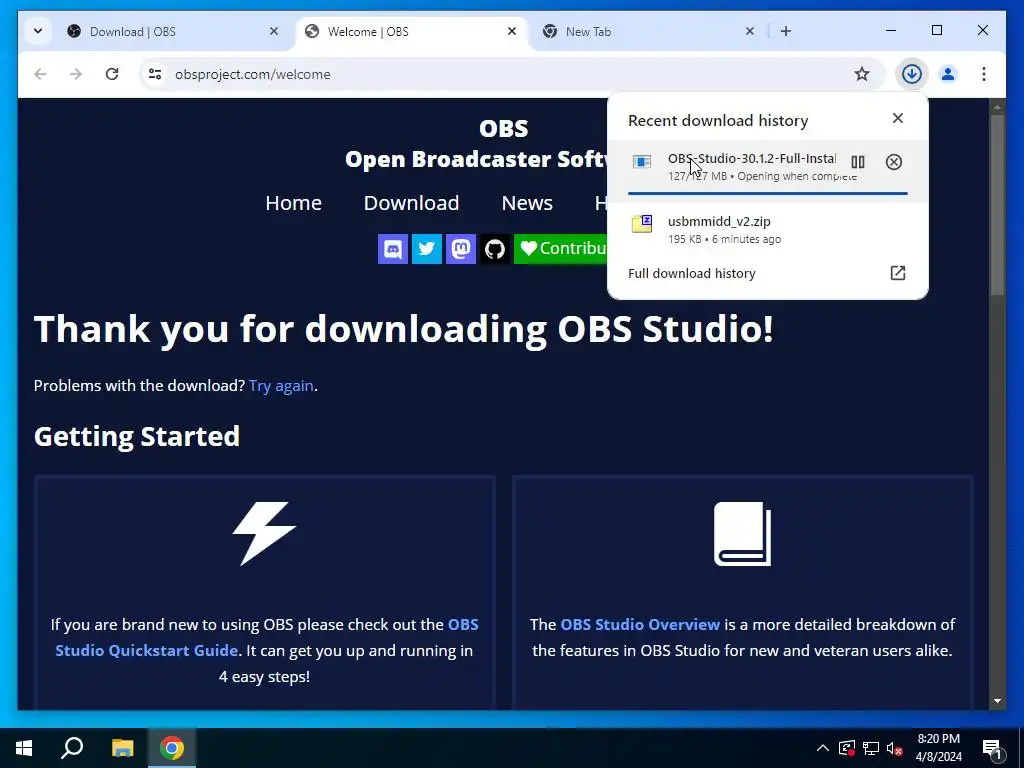Go forward in browser history
Image resolution: width=1024 pixels, height=768 pixels.
pyautogui.click(x=76, y=74)
